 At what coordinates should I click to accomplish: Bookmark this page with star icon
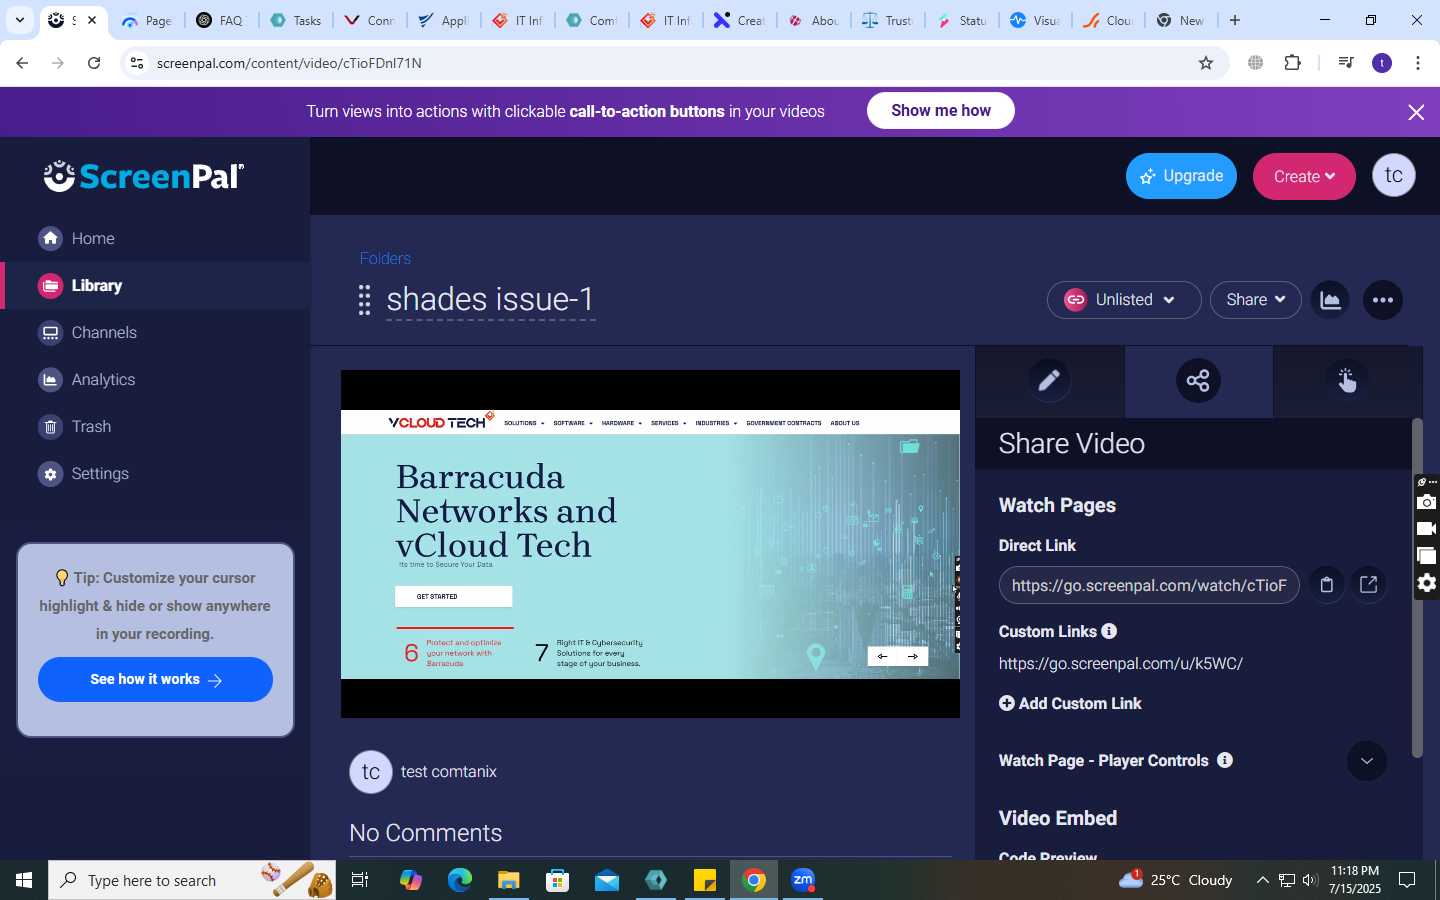pos(1206,63)
